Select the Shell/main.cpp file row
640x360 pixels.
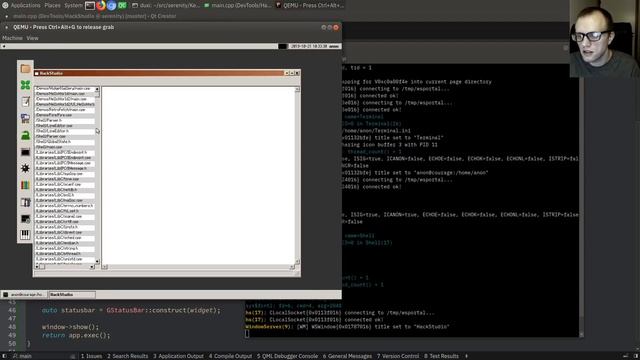(65, 147)
